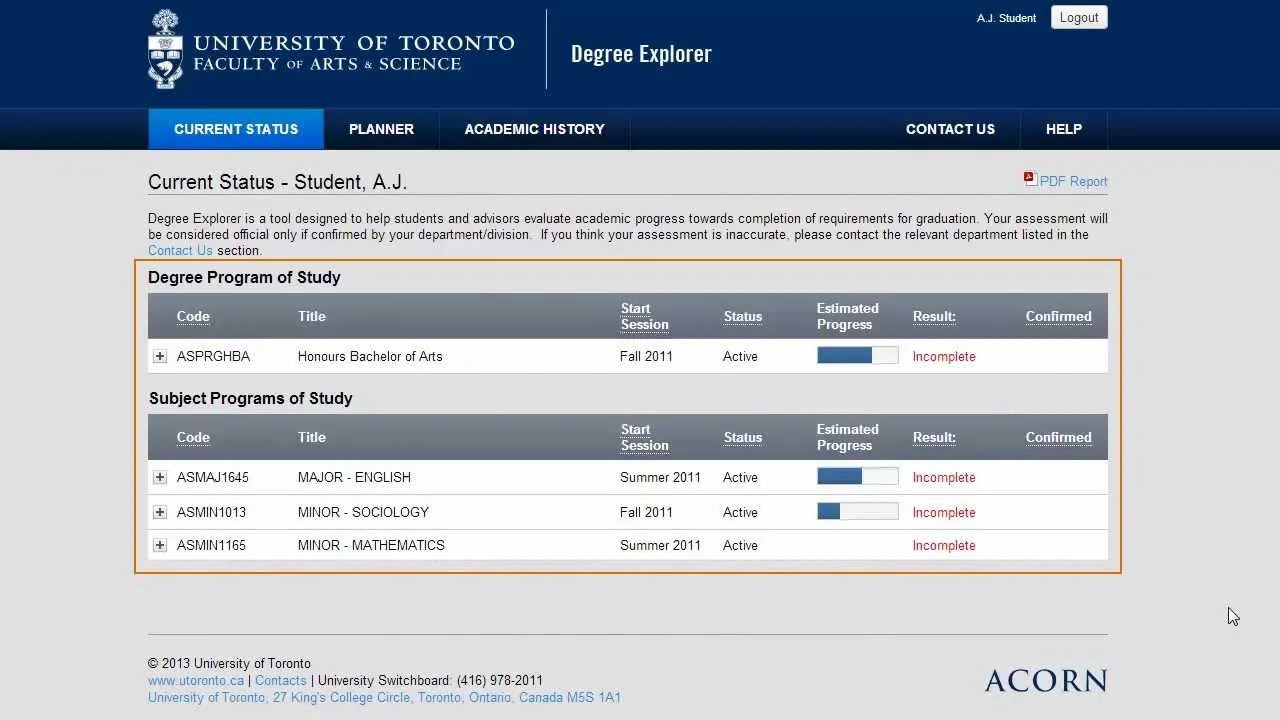Select the Honours Bachelor of Arts title
Screen dimensions: 1280x720
[370, 356]
